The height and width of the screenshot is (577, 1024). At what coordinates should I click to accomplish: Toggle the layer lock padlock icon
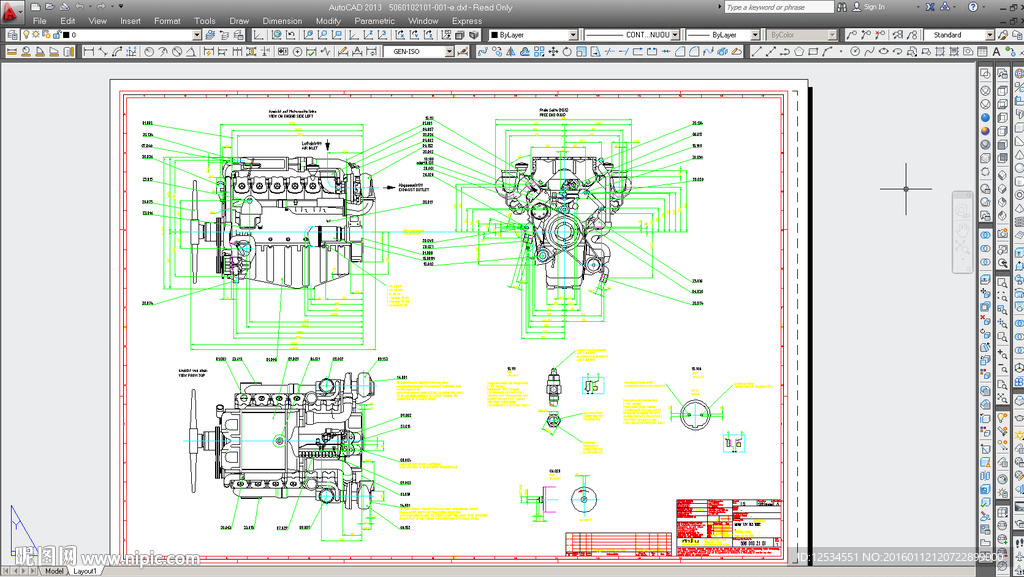pyautogui.click(x=56, y=35)
